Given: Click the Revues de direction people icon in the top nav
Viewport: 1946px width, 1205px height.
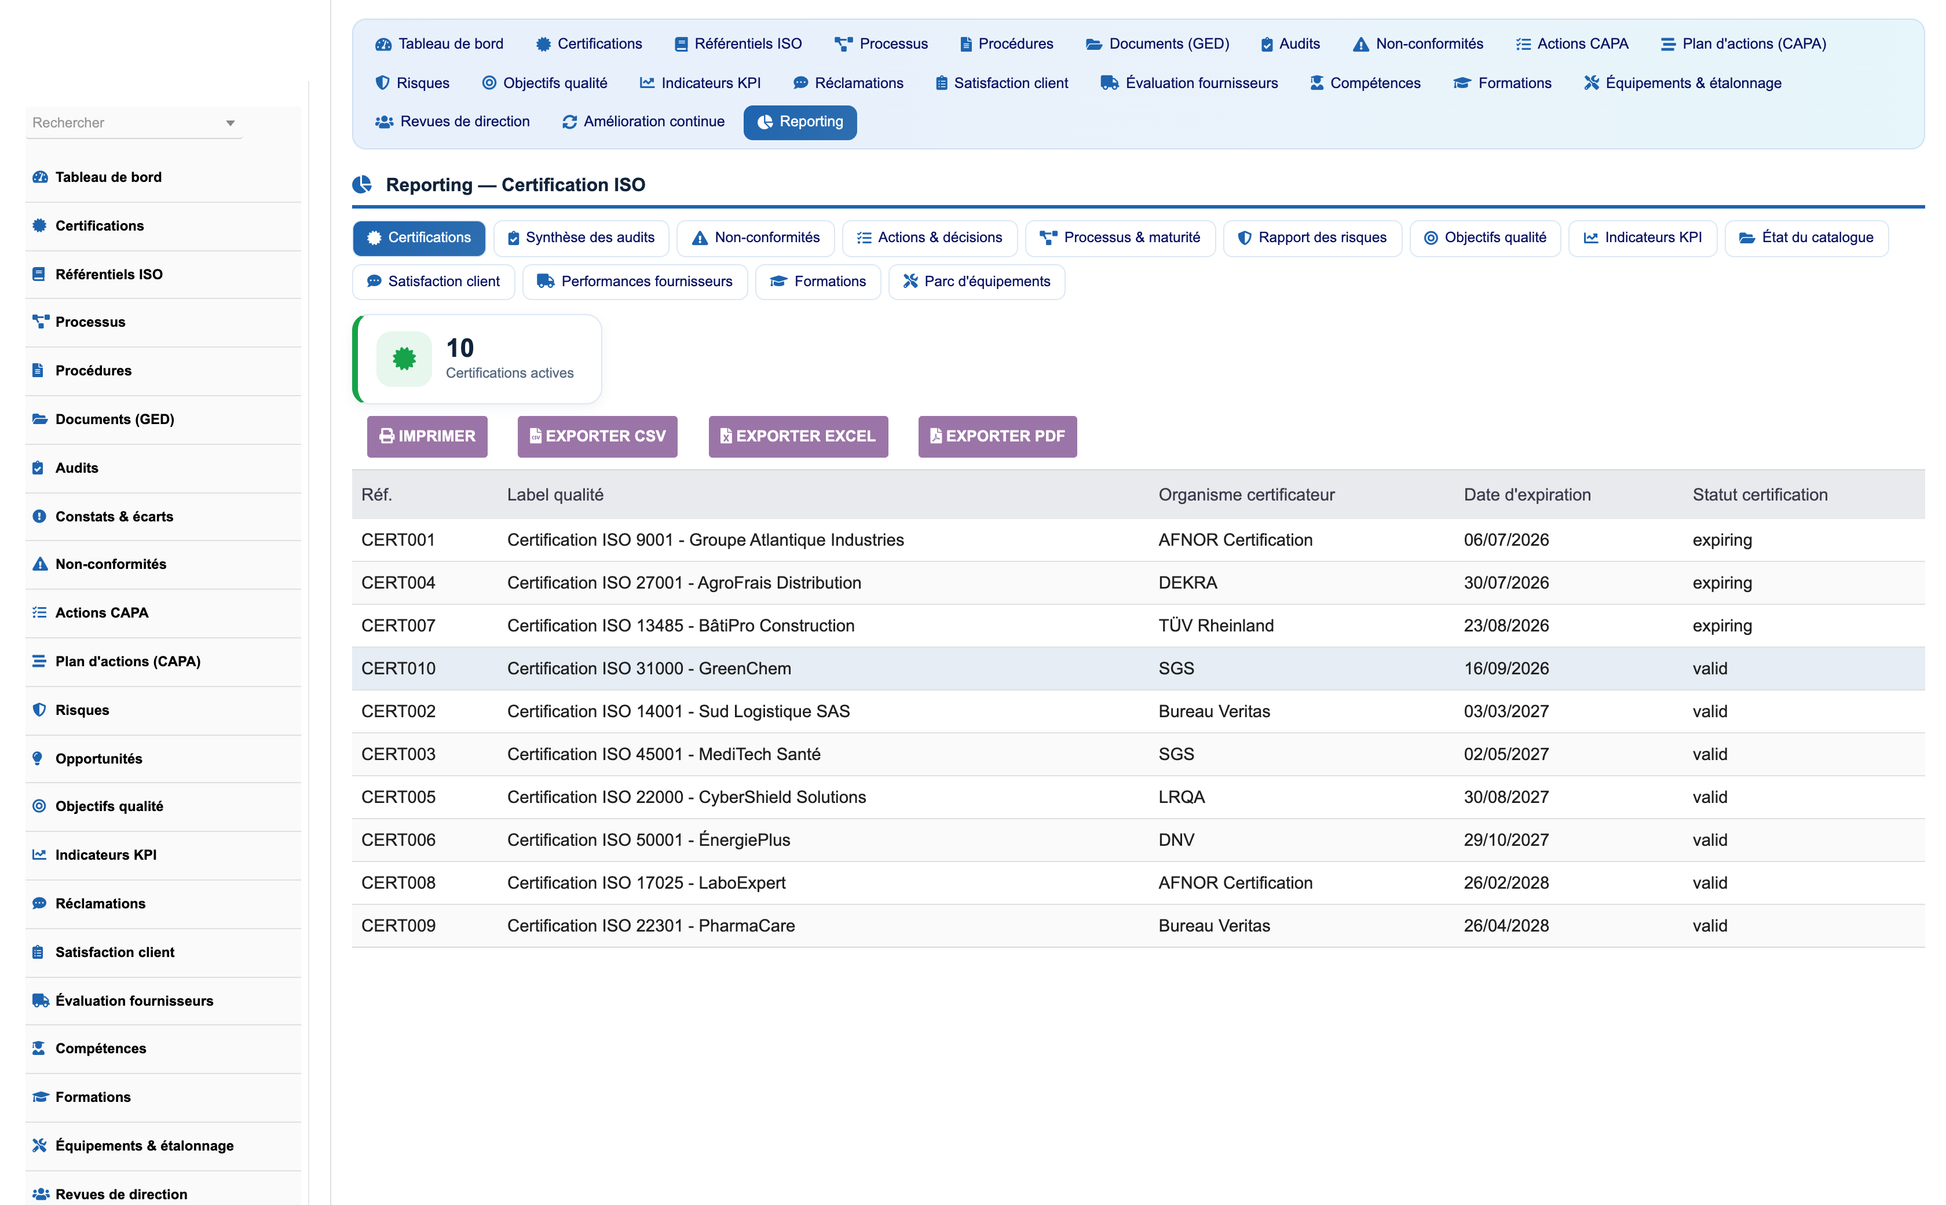Looking at the screenshot, I should pos(384,122).
